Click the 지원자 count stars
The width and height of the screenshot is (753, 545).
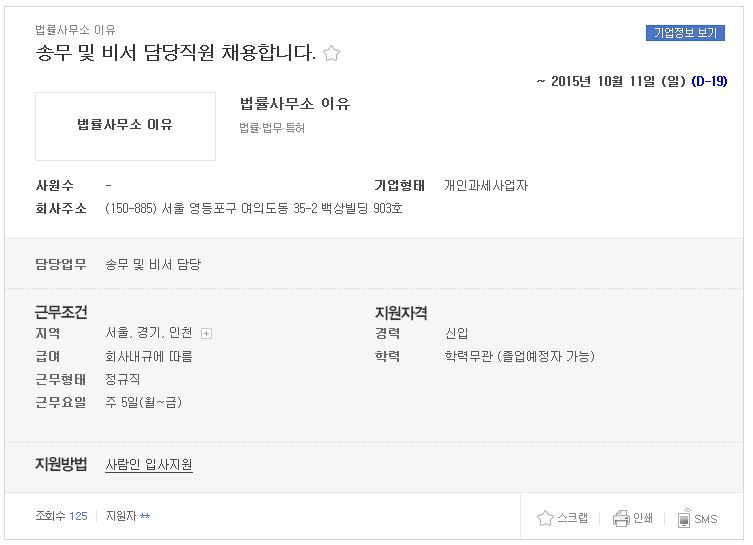tap(145, 516)
